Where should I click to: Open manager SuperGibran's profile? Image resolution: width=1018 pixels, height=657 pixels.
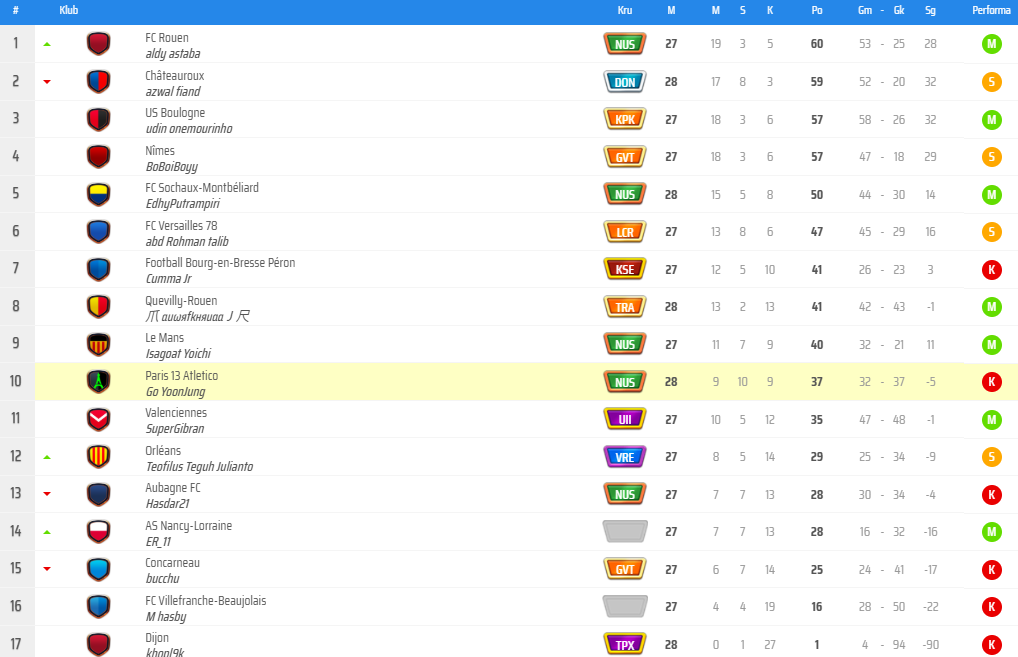175,428
